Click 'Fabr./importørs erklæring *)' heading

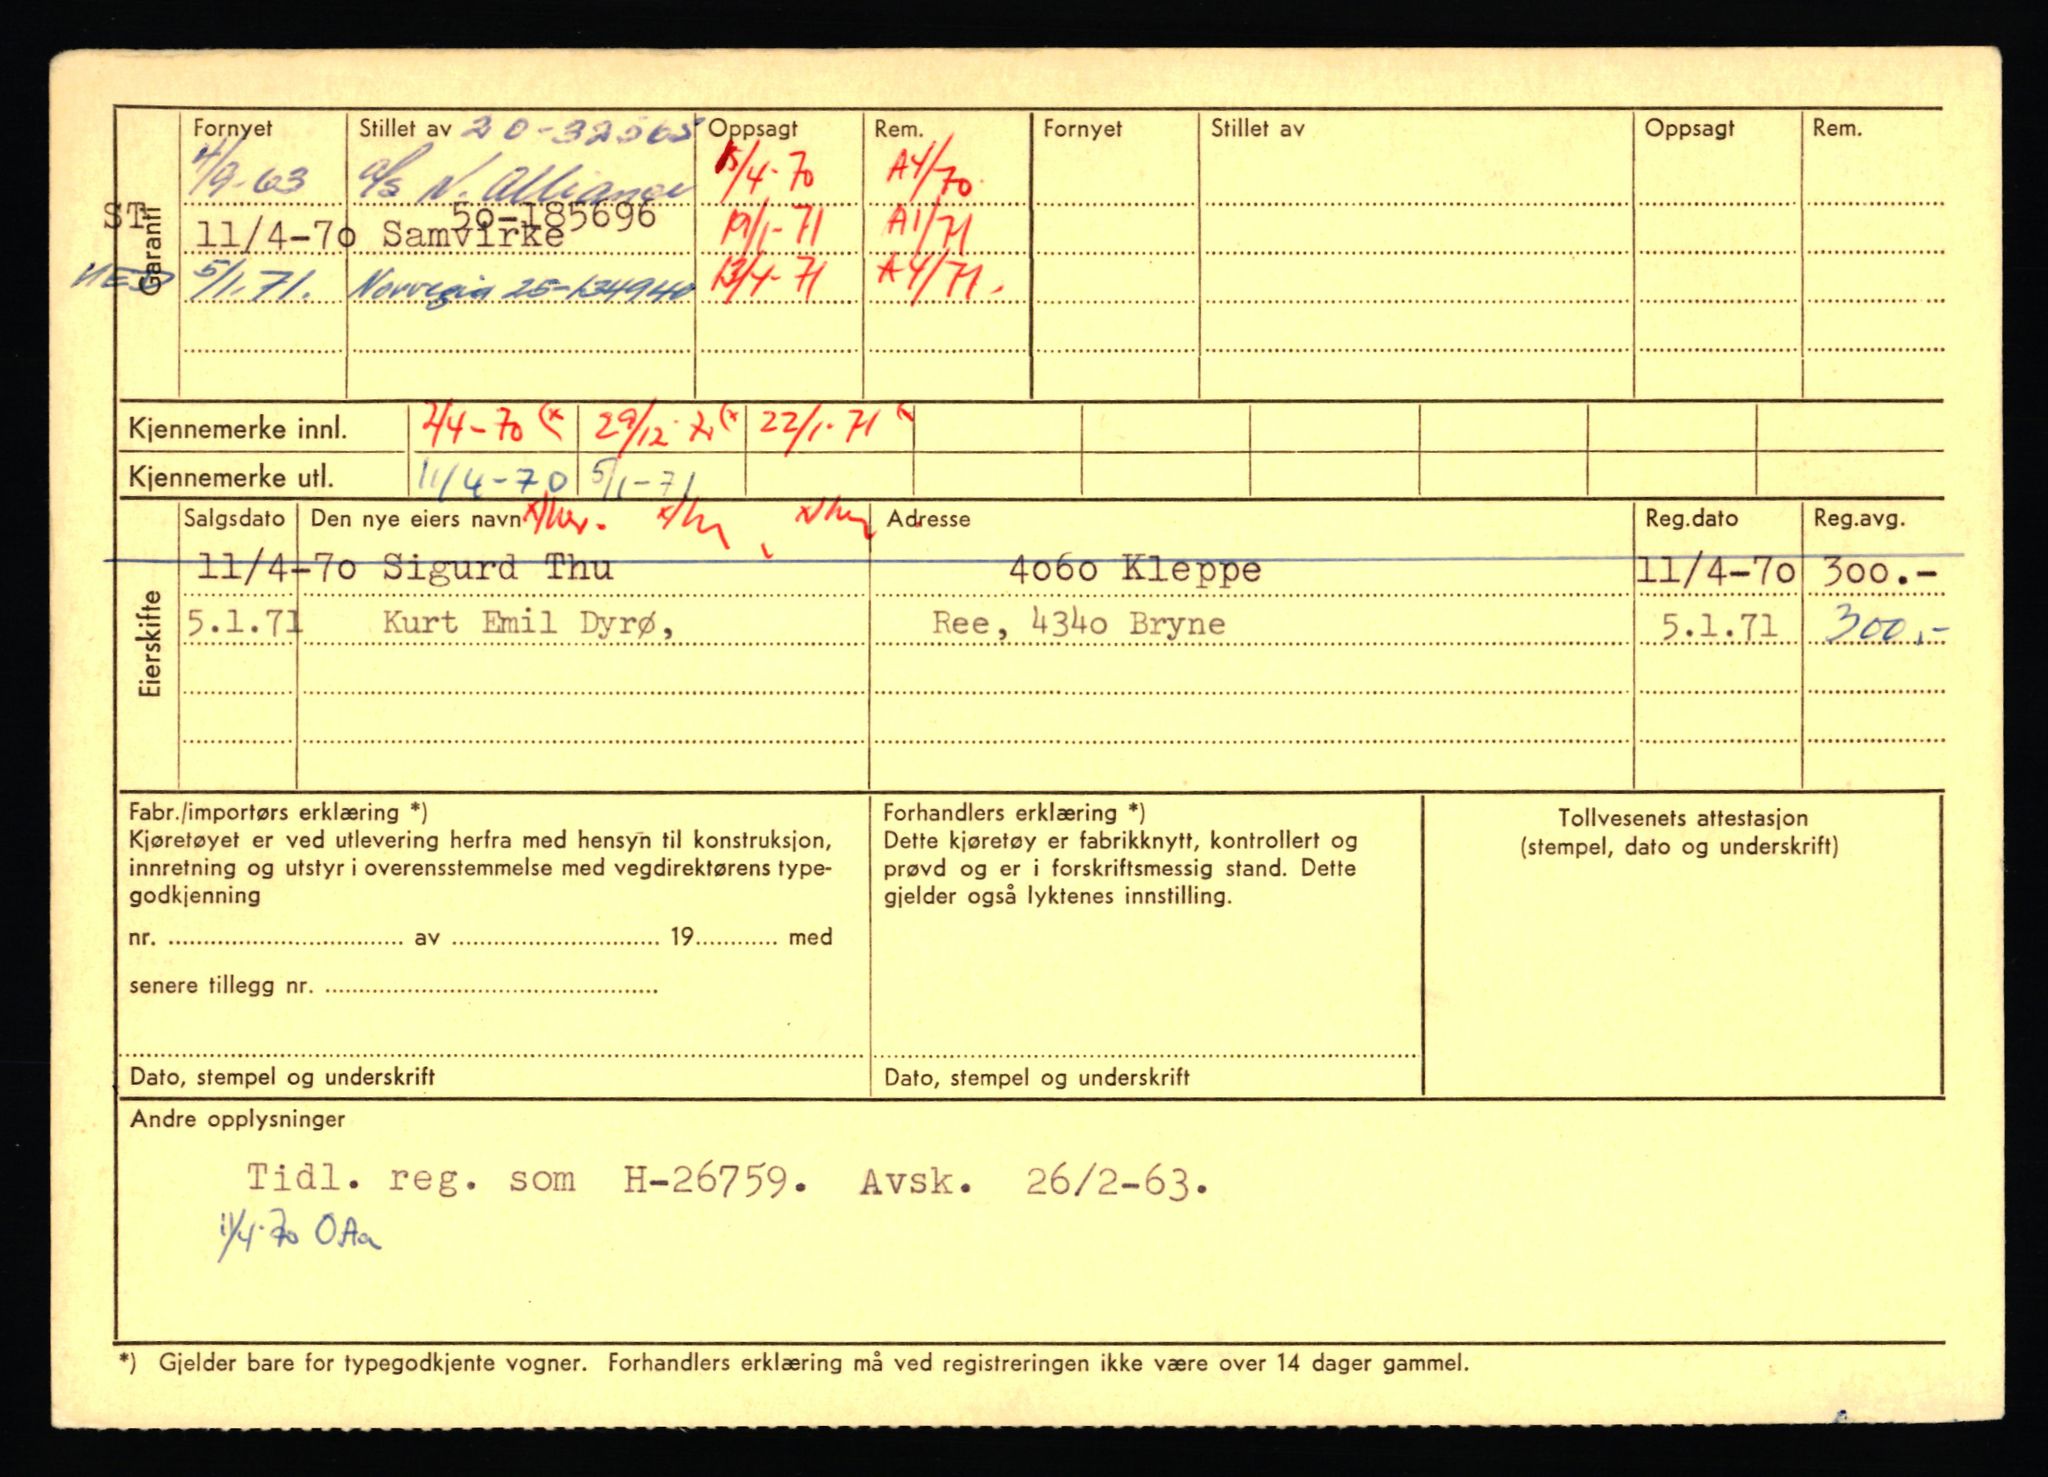[x=278, y=813]
